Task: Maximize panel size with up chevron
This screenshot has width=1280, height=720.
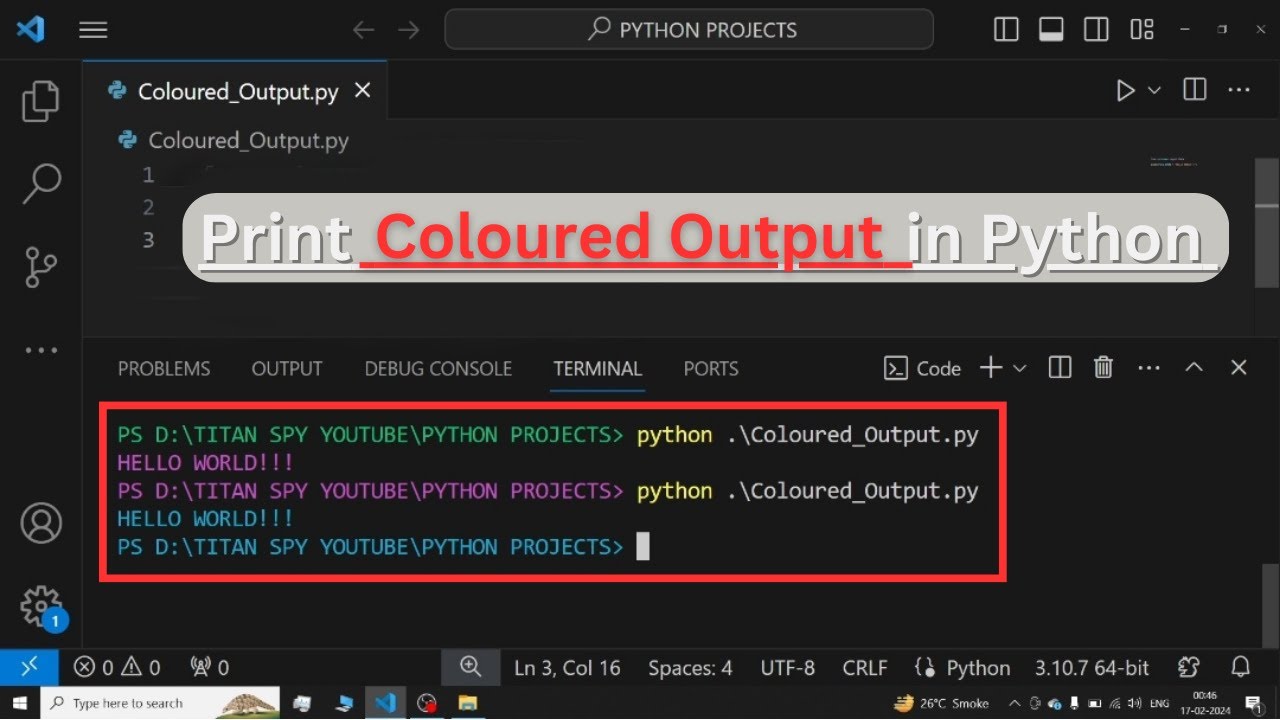Action: click(1194, 368)
